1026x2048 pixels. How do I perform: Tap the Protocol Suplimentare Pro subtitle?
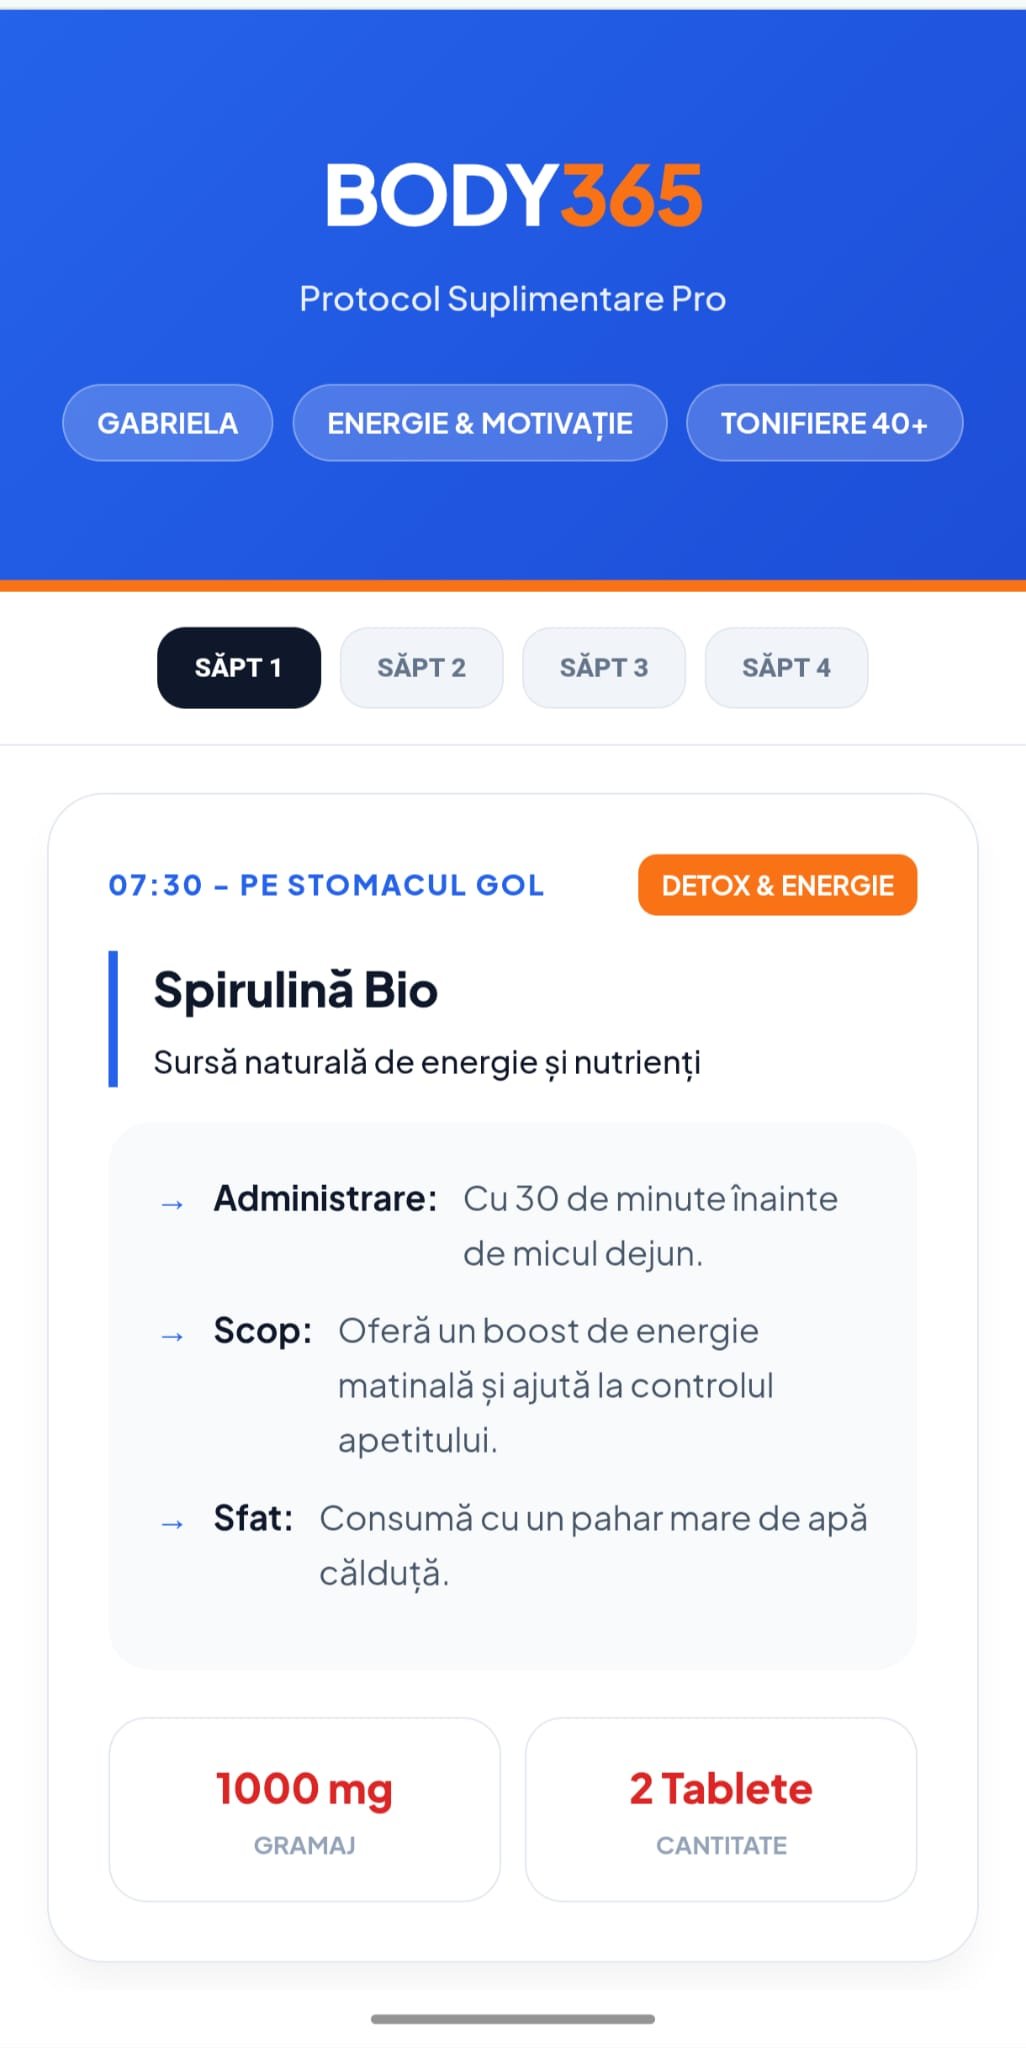point(513,299)
